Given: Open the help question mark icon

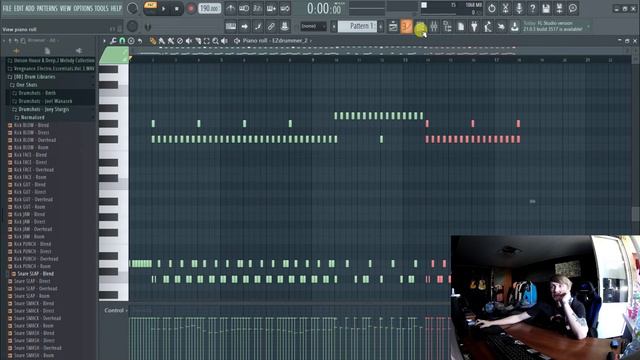Looking at the screenshot, I should pos(532,8).
